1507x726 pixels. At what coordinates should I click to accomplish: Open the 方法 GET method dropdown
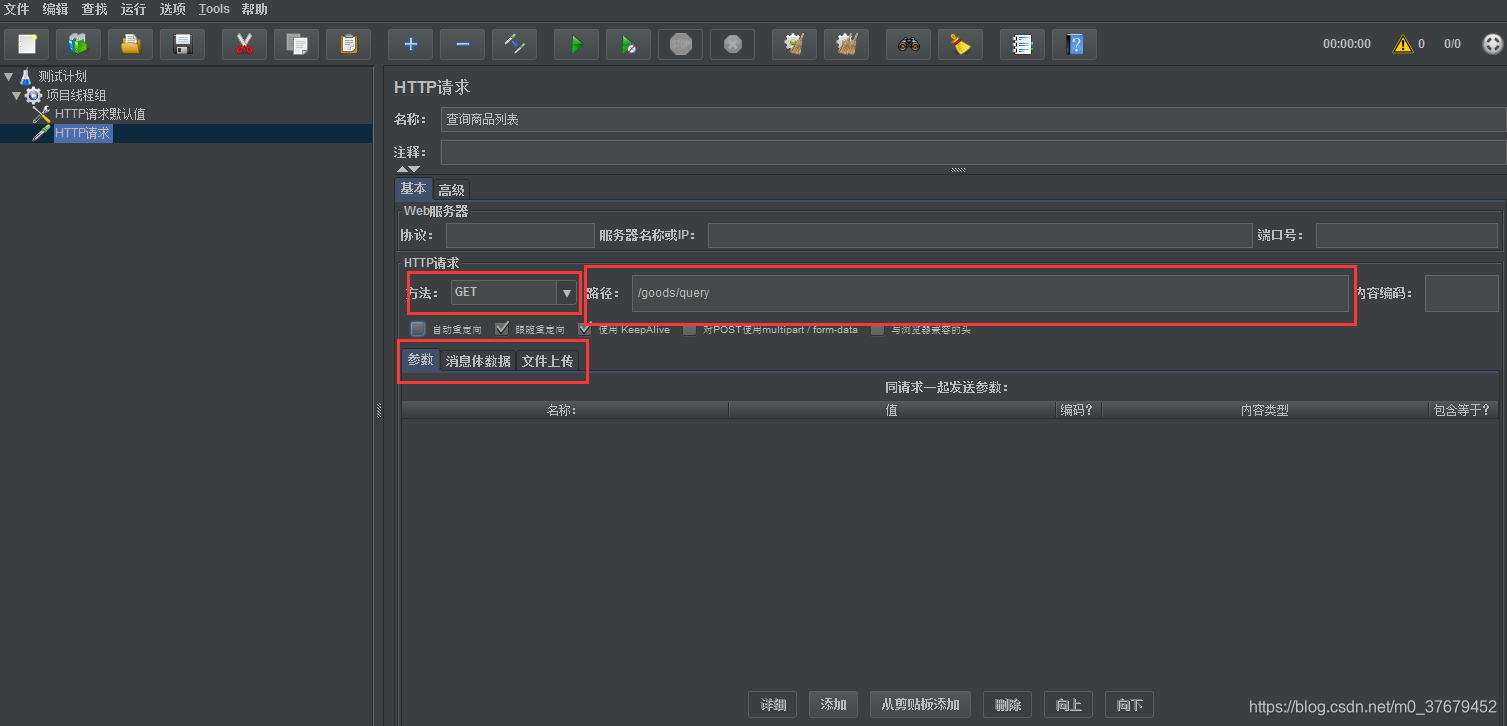(567, 292)
